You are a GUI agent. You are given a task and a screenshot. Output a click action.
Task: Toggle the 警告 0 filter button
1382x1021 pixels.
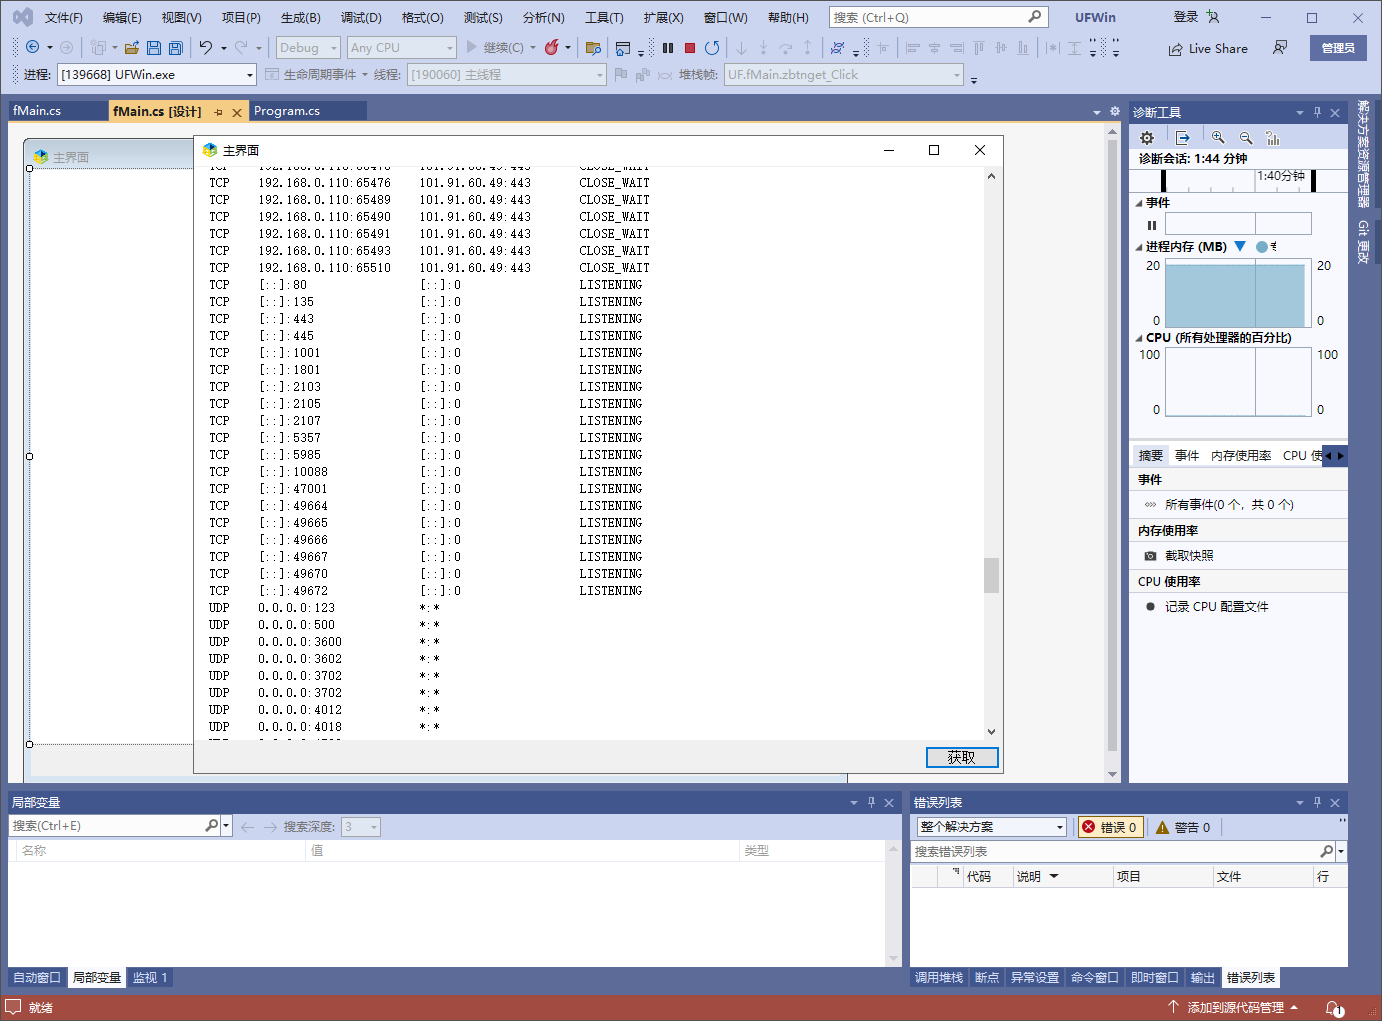coord(1183,827)
